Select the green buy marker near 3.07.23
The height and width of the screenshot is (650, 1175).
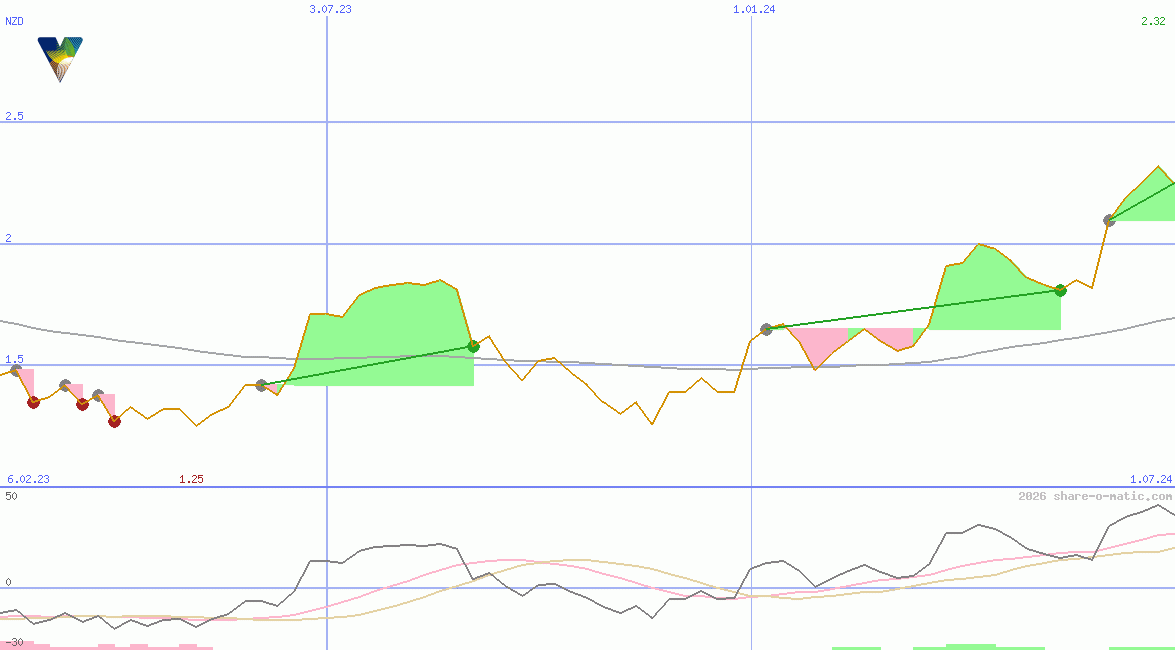[472, 346]
